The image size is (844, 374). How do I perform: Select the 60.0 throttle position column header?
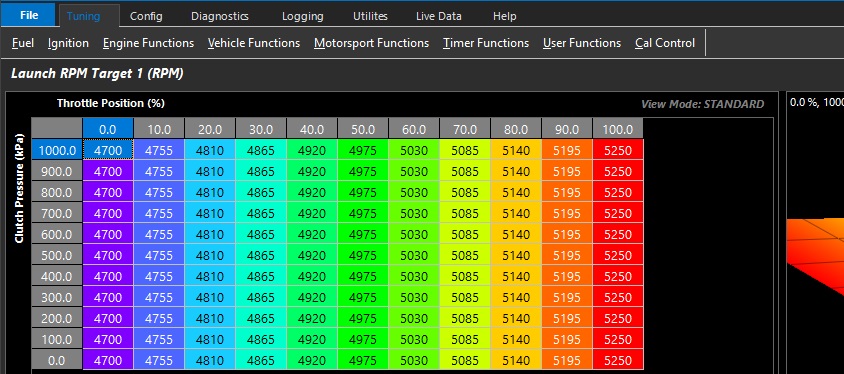[414, 129]
